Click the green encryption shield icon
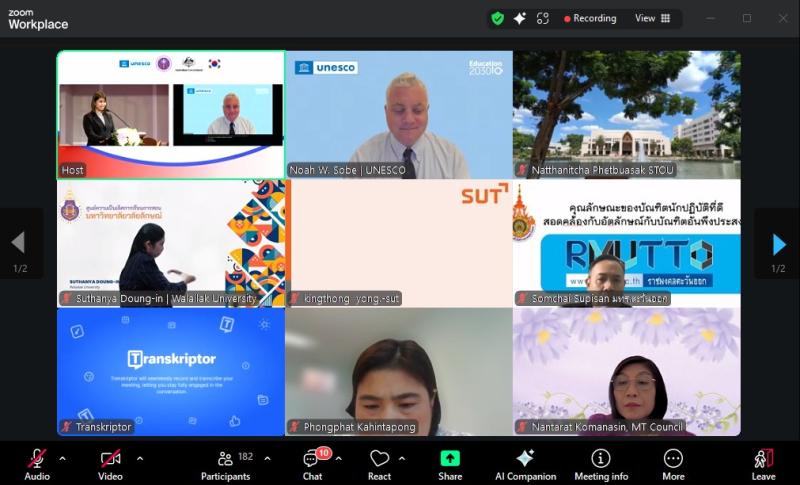Viewport: 800px width, 485px height. pyautogui.click(x=498, y=18)
